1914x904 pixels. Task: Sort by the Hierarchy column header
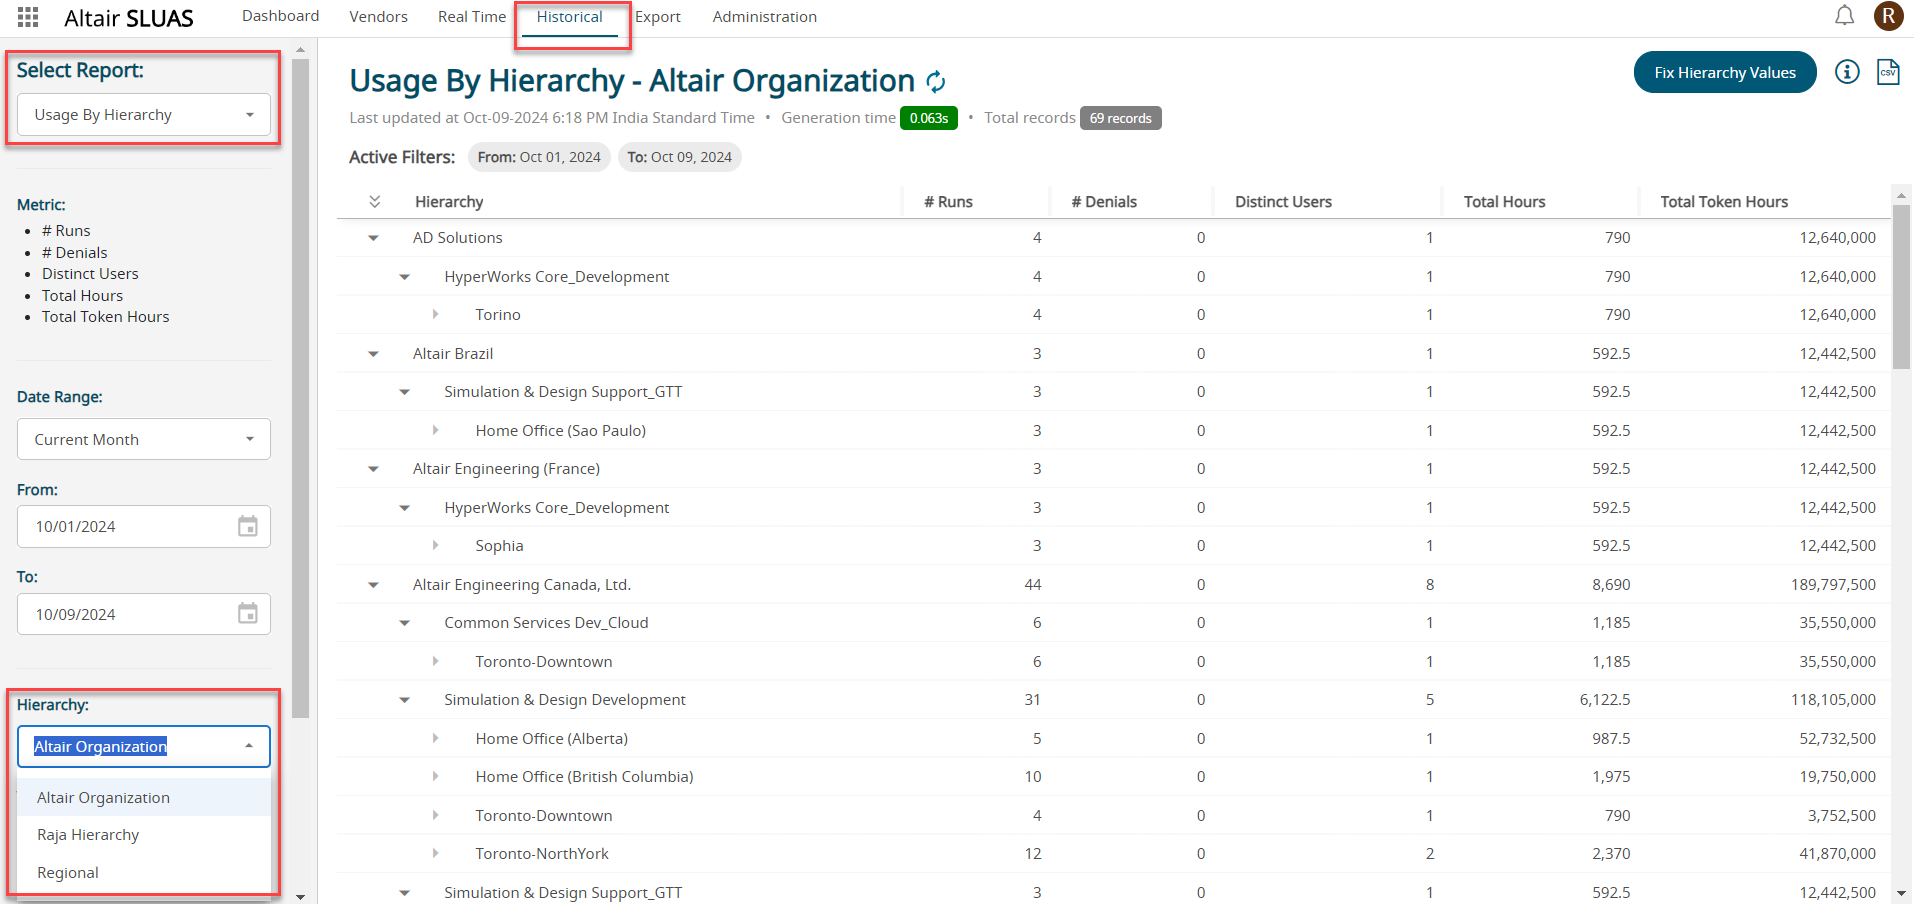(449, 202)
